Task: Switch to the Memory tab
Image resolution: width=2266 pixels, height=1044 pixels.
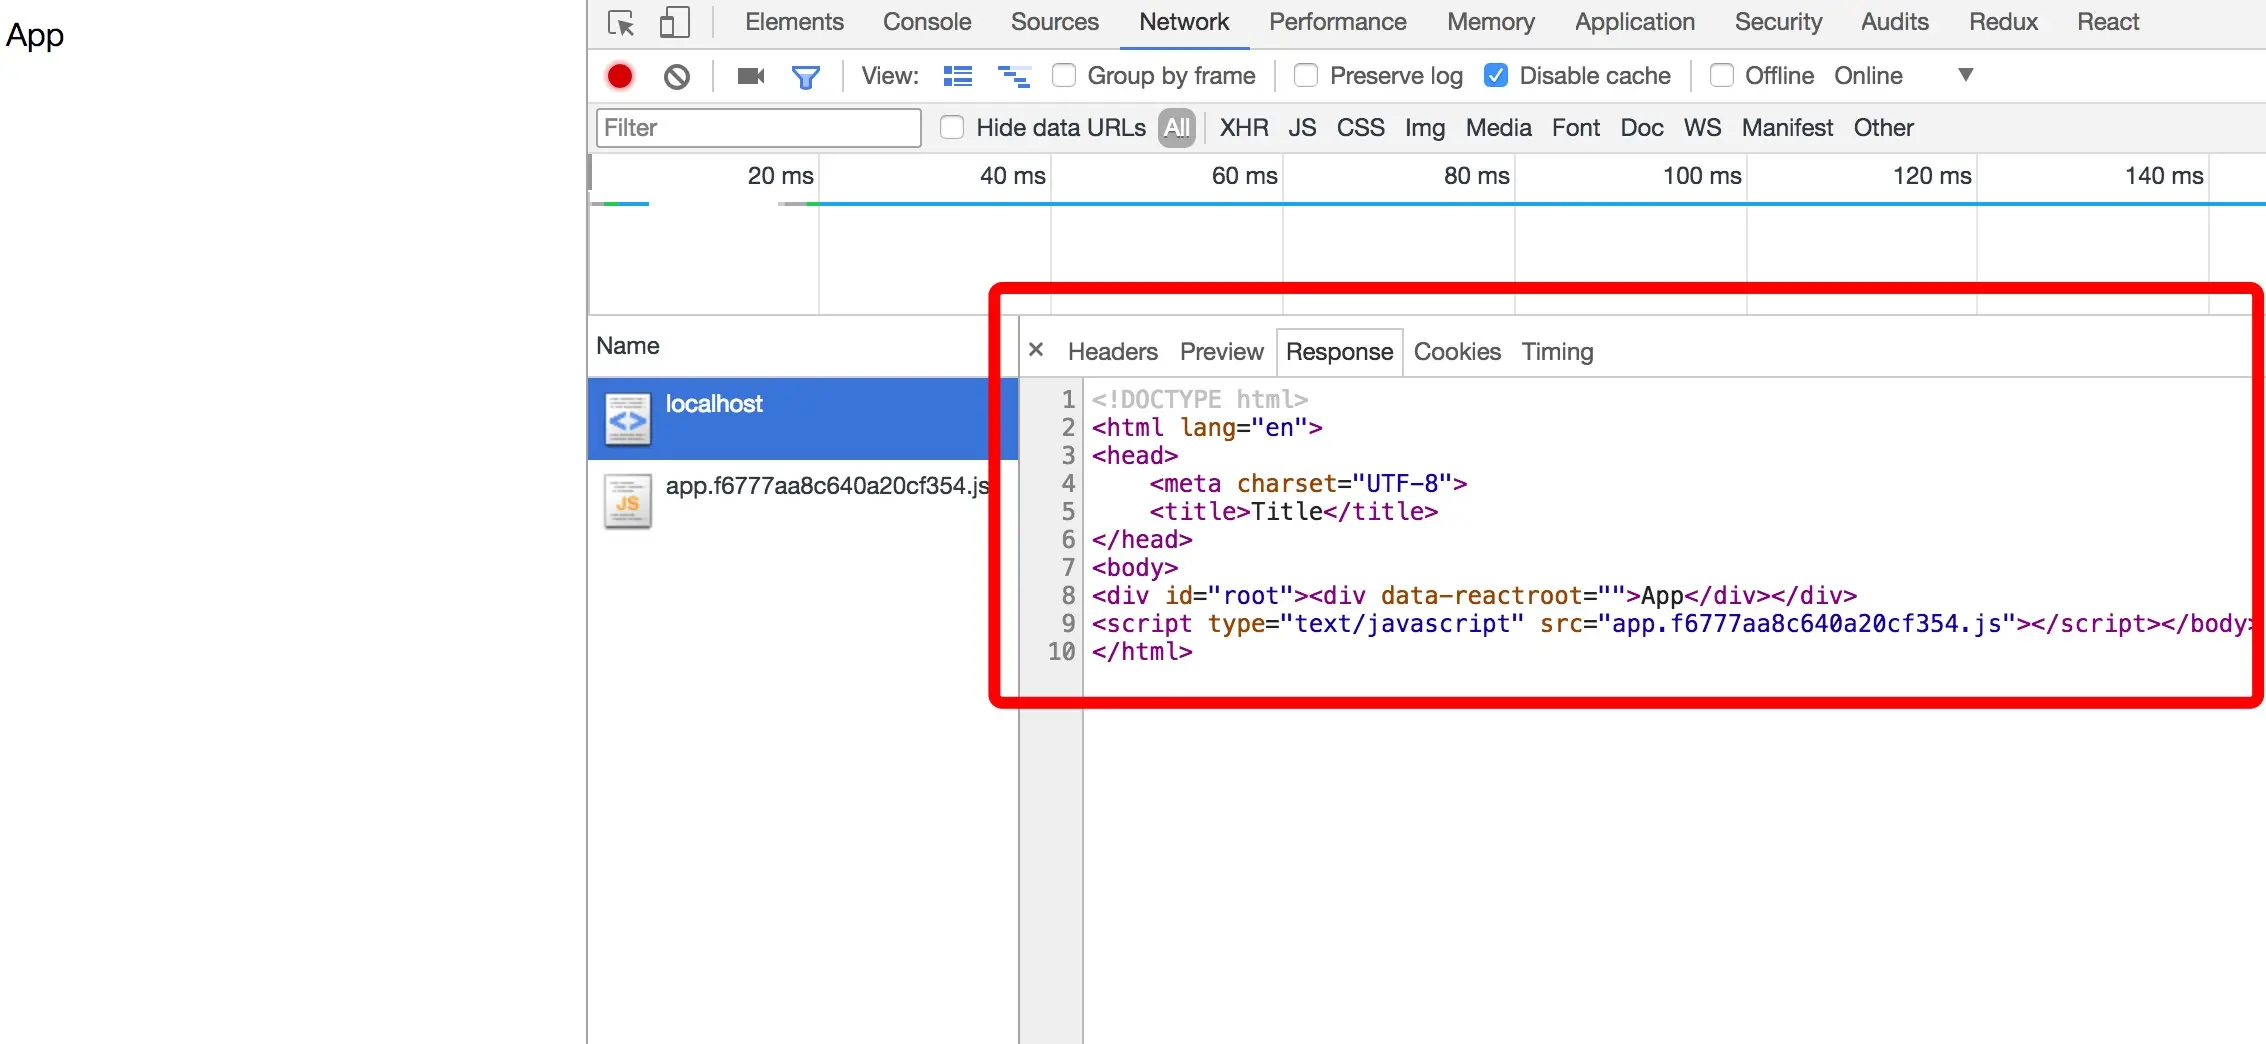Action: (x=1491, y=22)
